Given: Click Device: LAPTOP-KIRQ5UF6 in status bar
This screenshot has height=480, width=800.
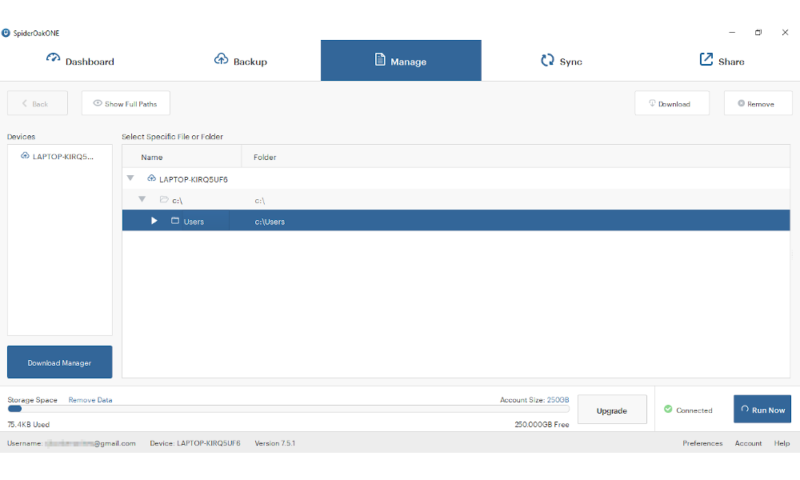Looking at the screenshot, I should click(x=195, y=443).
